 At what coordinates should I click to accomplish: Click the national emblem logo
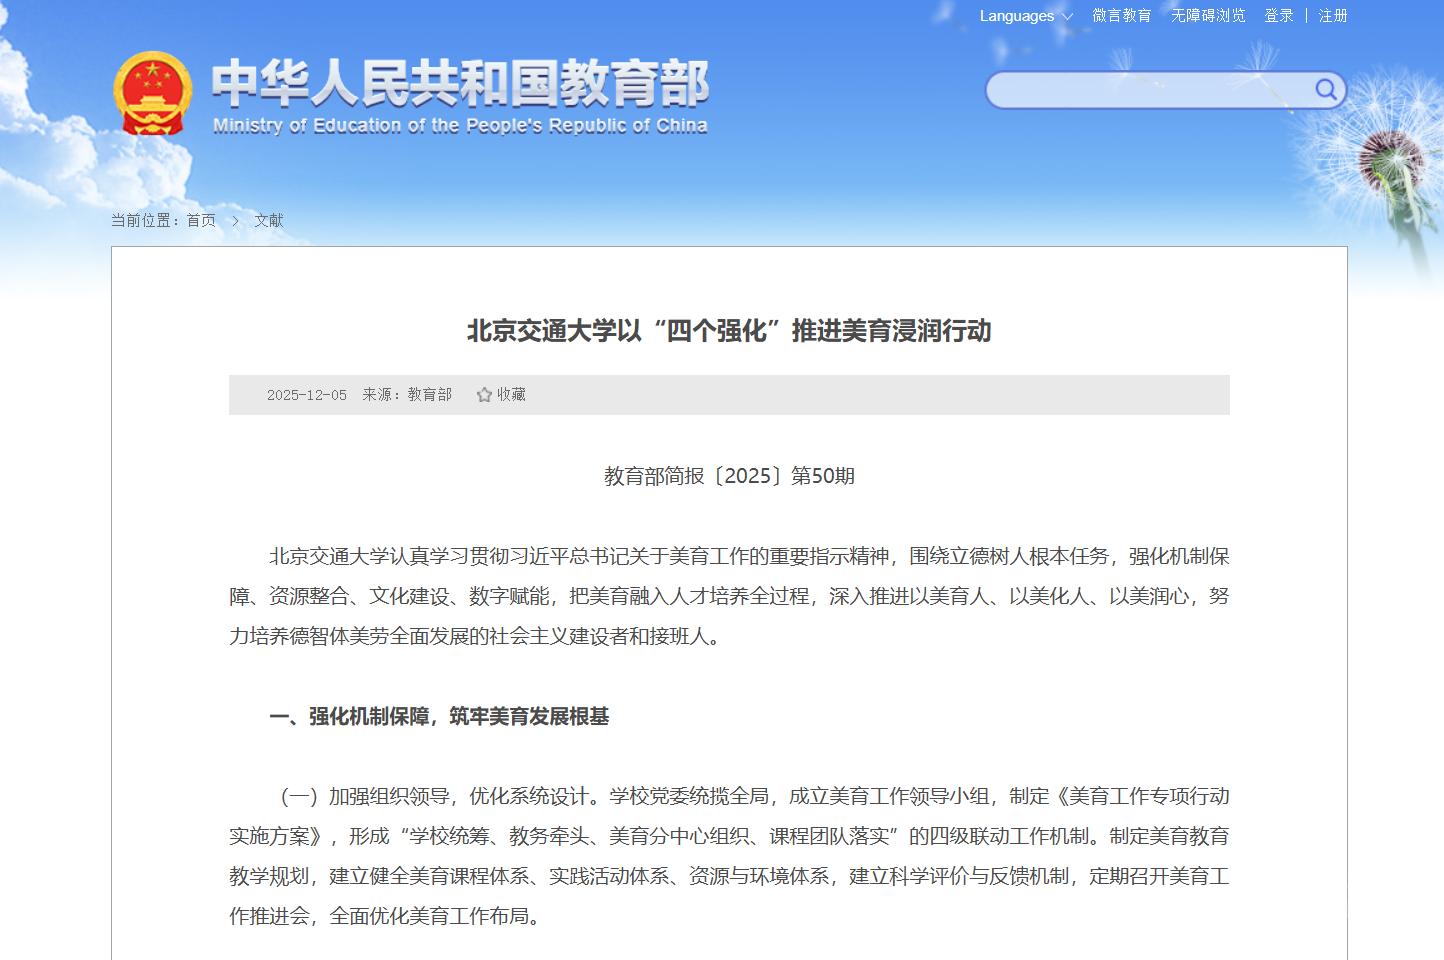click(x=152, y=93)
